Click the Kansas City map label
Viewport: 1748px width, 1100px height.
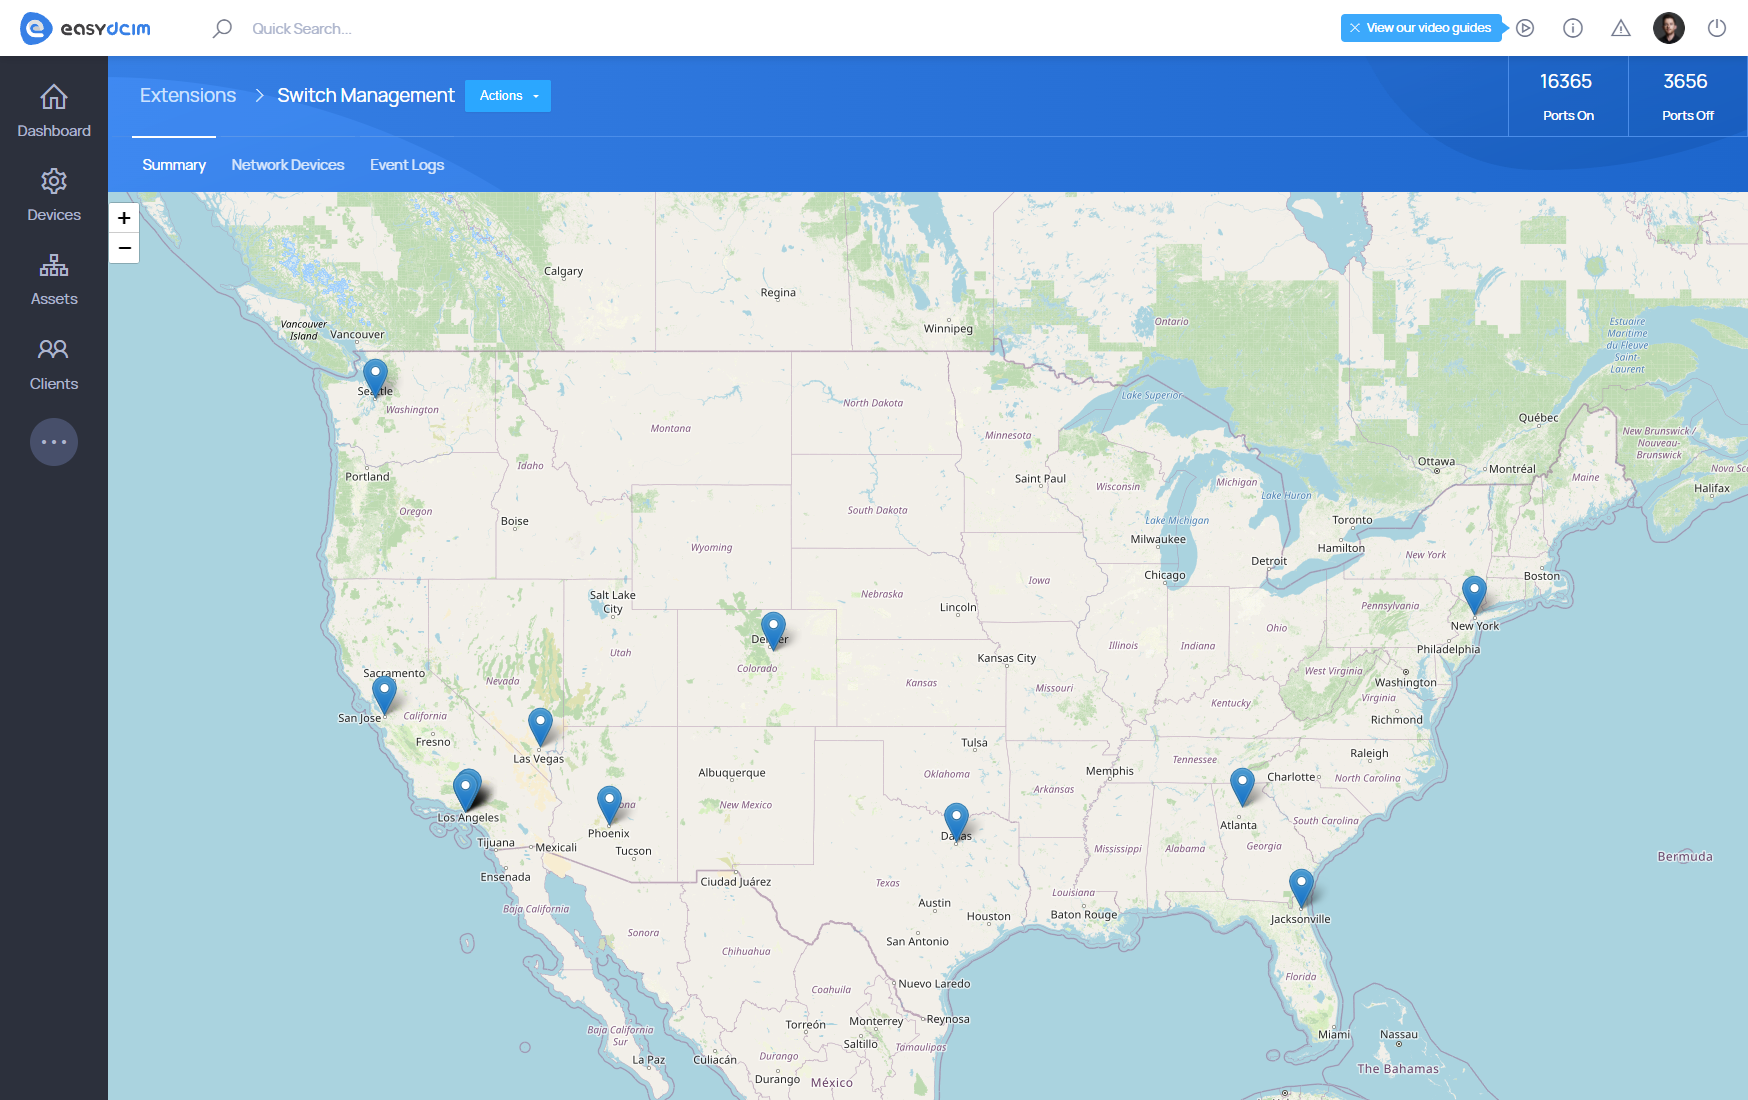[x=1007, y=658]
